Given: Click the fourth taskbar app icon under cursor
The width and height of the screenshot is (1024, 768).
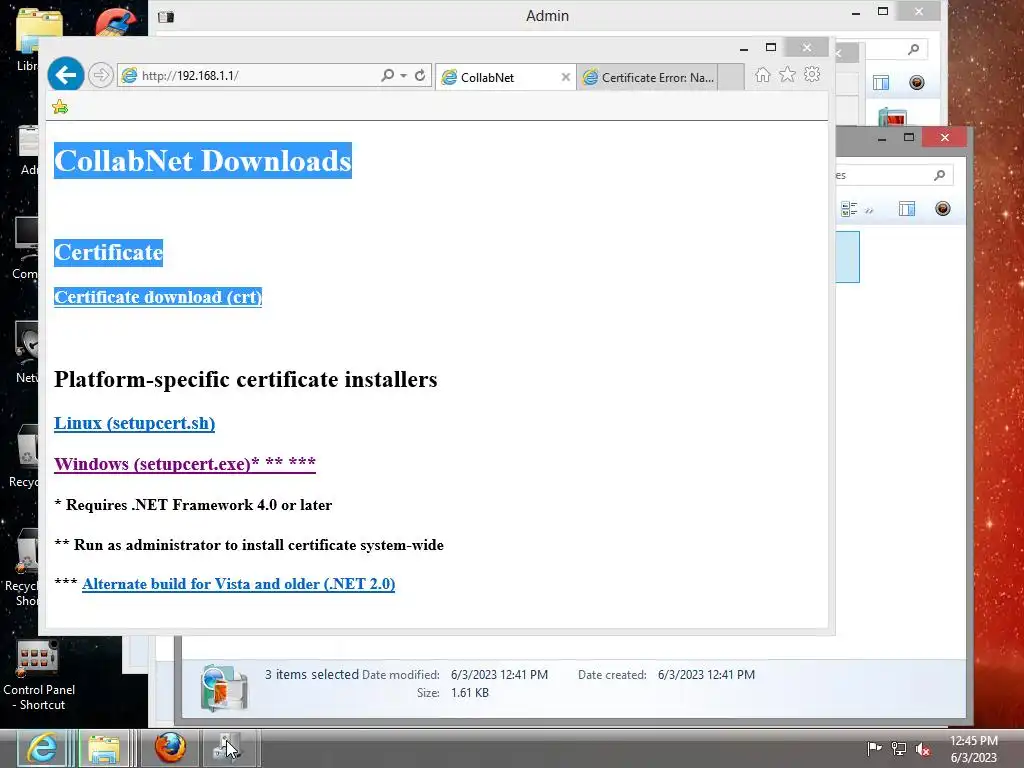Looking at the screenshot, I should point(229,748).
